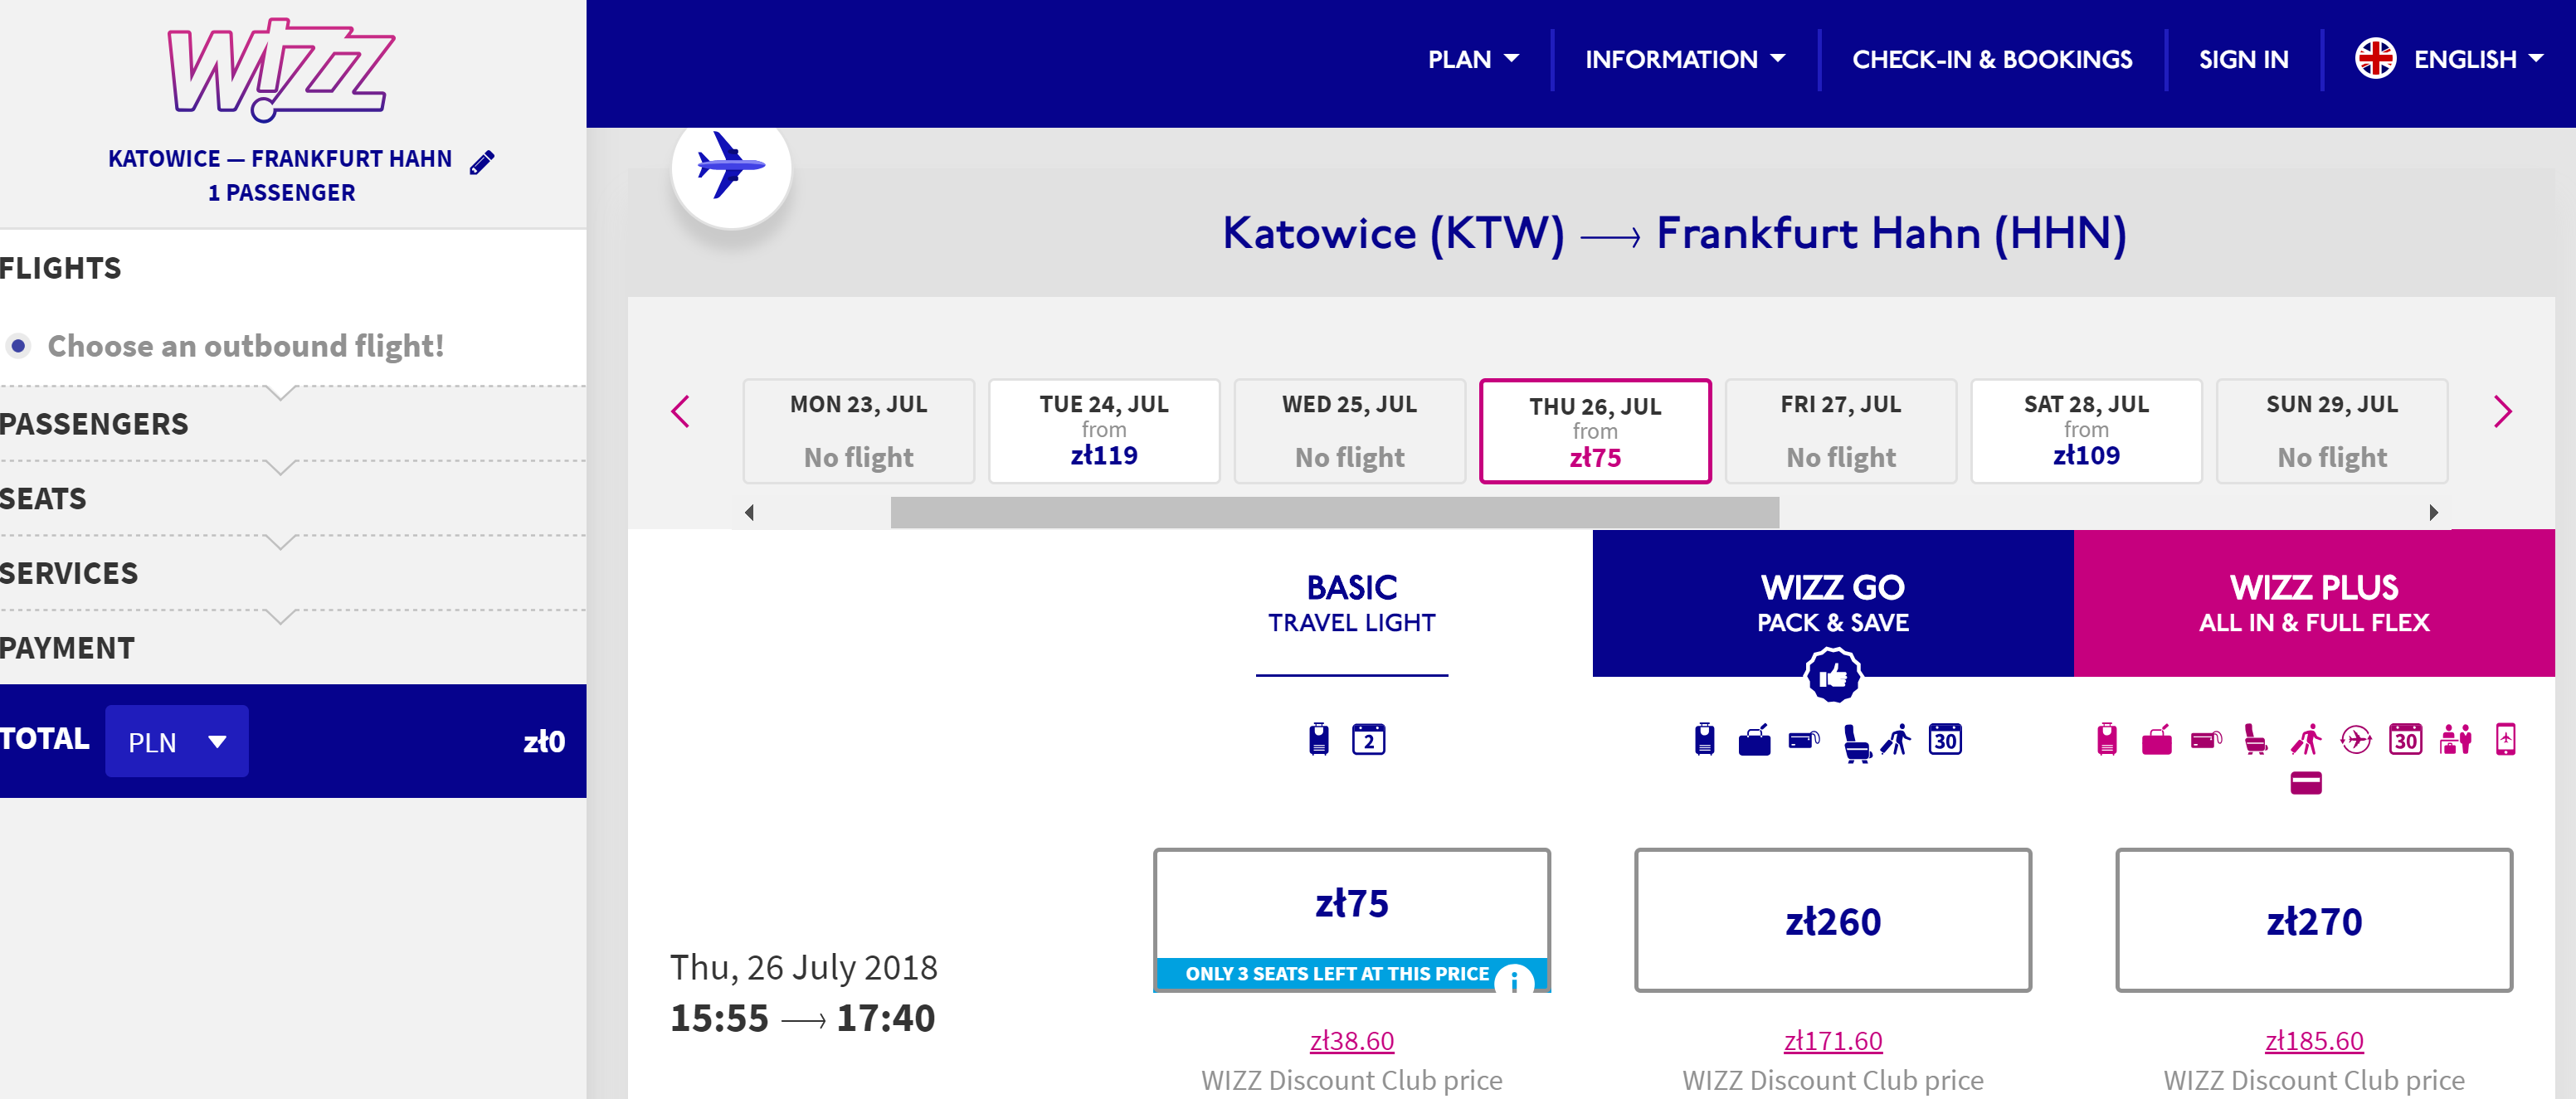Click the pencil edit route icon
This screenshot has width=2576, height=1099.
pyautogui.click(x=482, y=162)
